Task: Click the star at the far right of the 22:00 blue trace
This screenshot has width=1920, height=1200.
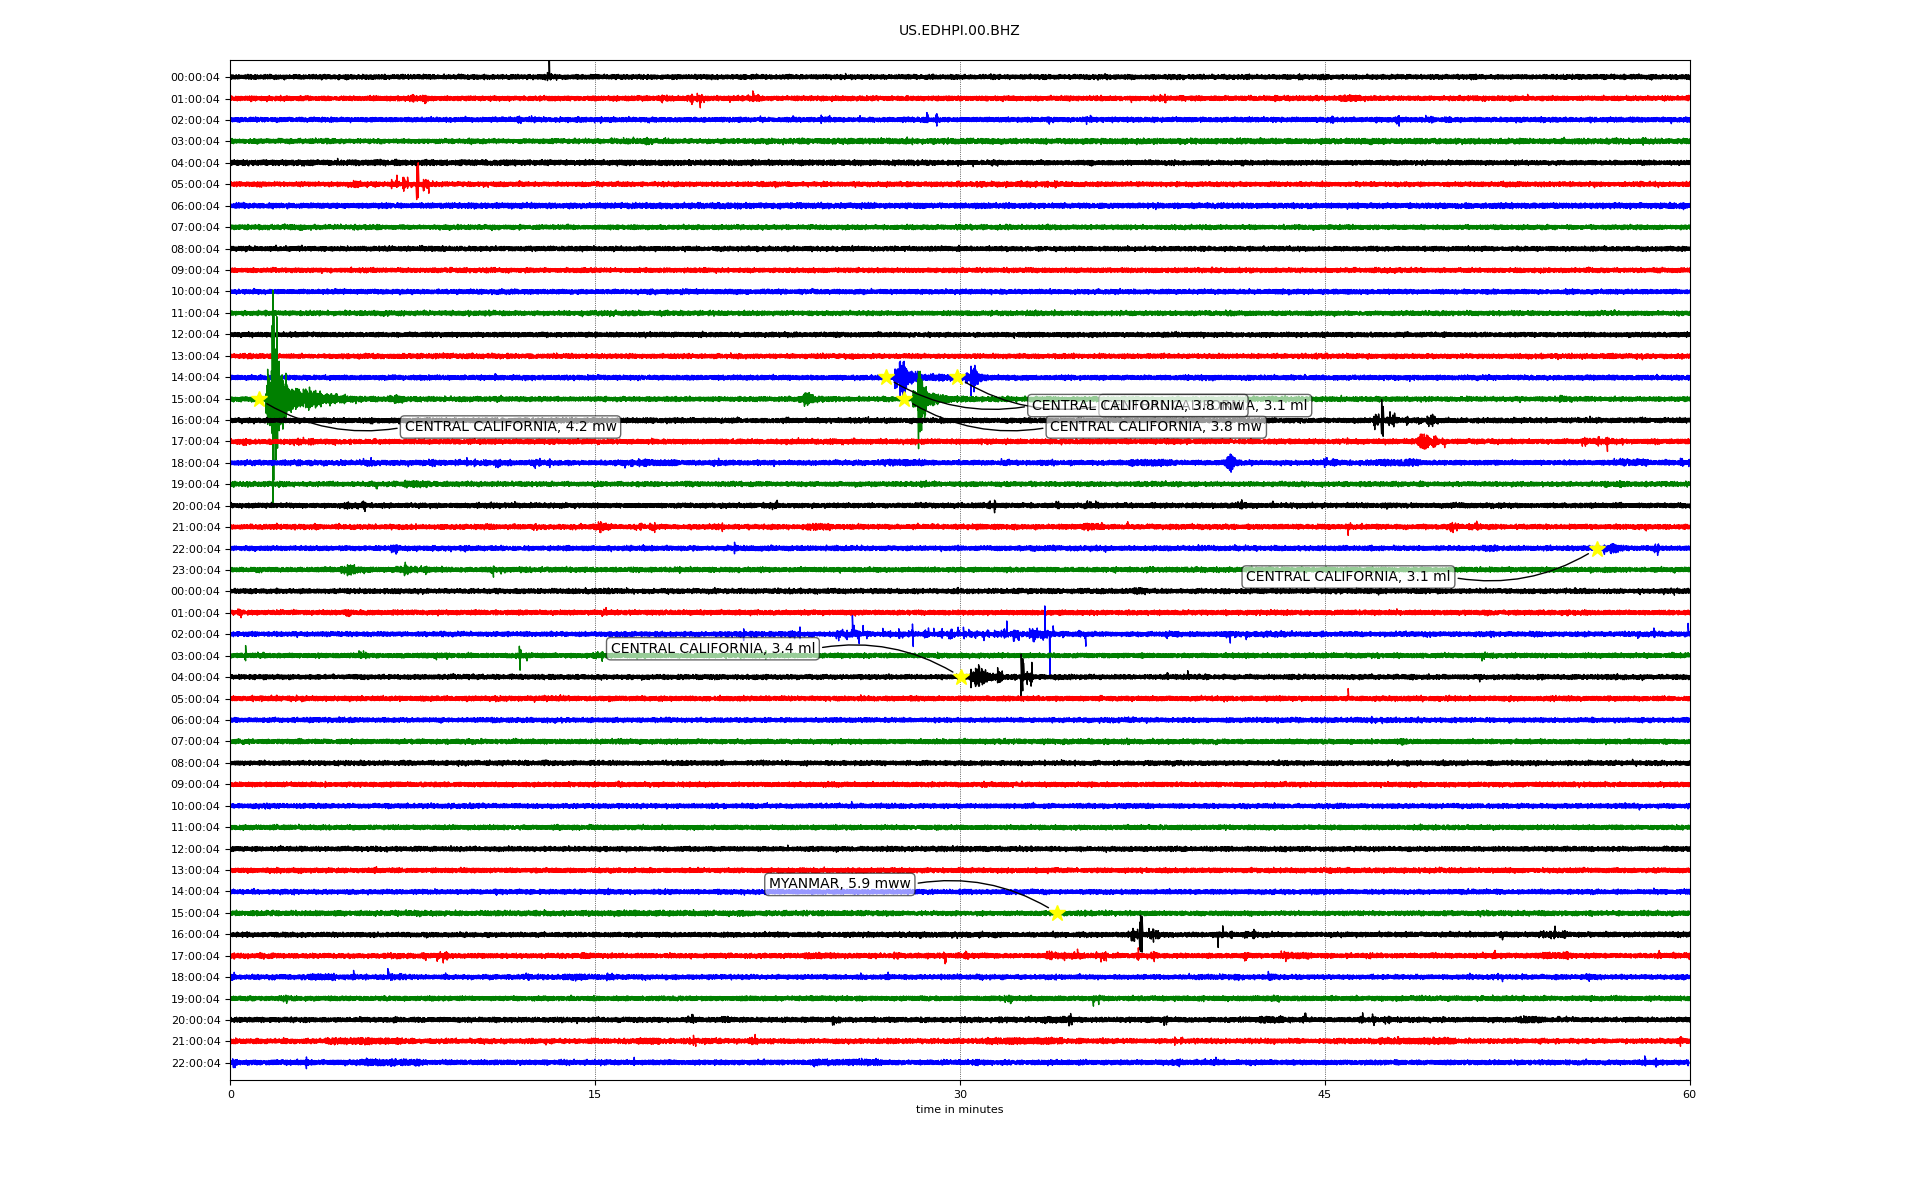Action: 1597,549
